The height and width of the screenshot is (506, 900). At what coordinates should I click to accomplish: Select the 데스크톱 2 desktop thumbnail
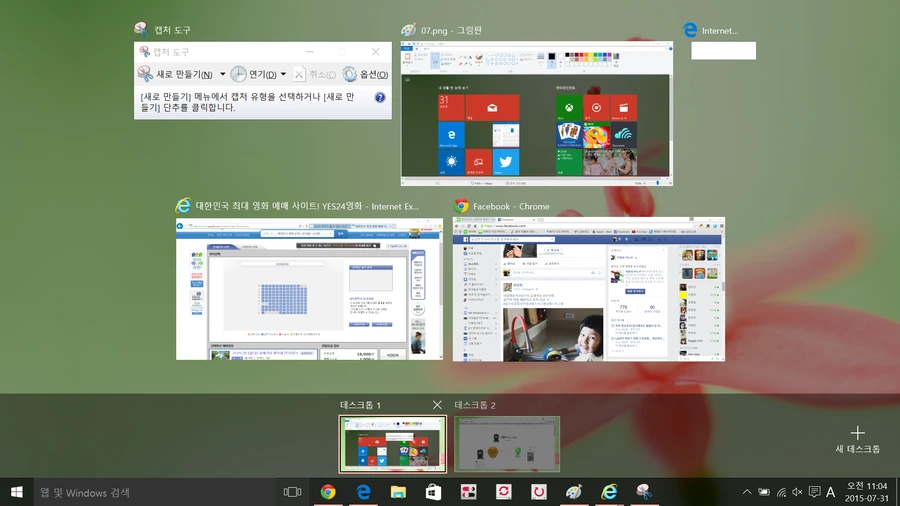[x=507, y=444]
